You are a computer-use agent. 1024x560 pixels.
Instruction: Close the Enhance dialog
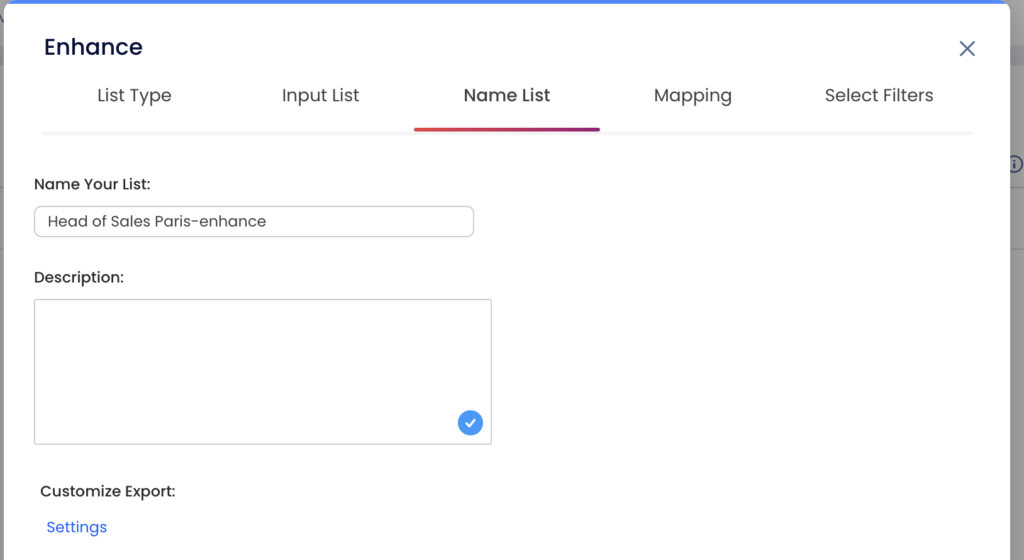(x=967, y=48)
